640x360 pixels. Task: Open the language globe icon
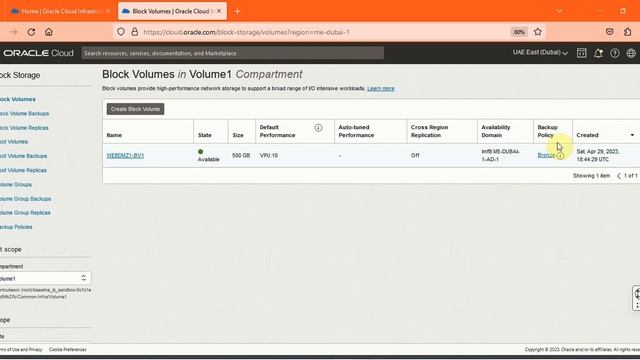click(x=631, y=53)
